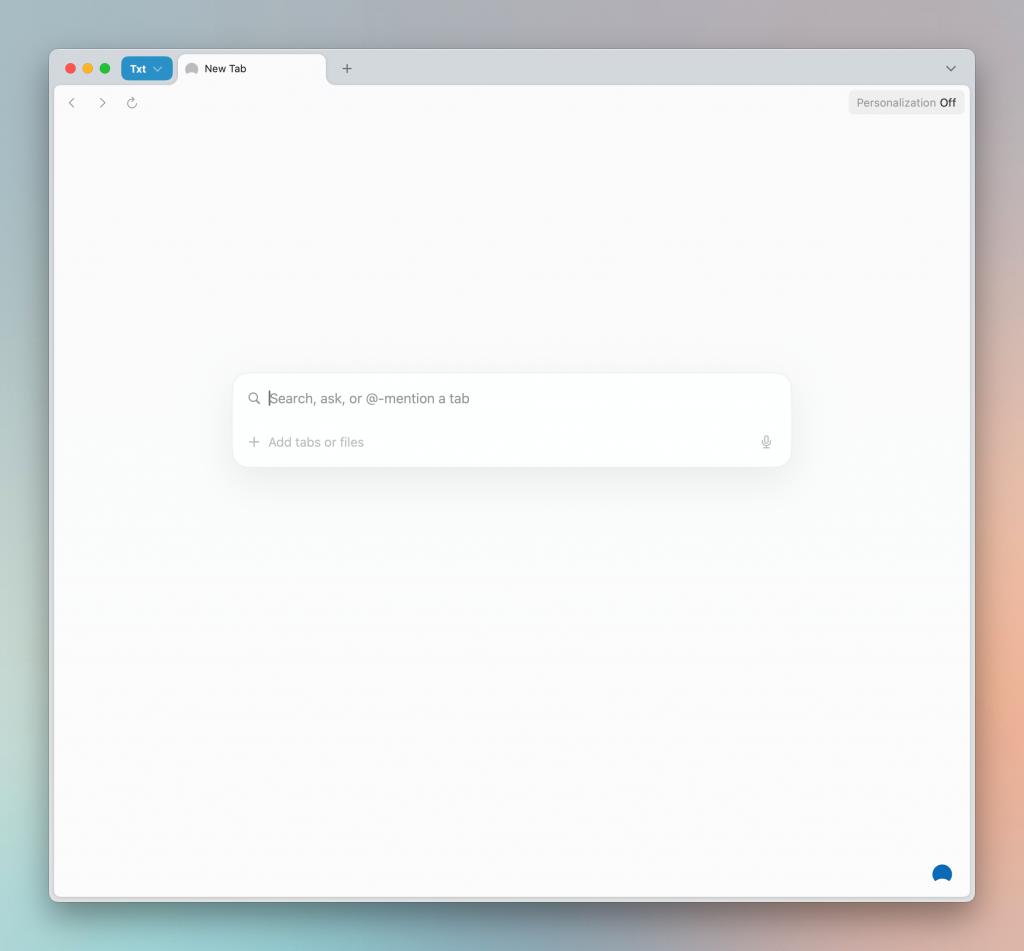
Task: Start voice input with microphone icon
Action: click(x=766, y=442)
